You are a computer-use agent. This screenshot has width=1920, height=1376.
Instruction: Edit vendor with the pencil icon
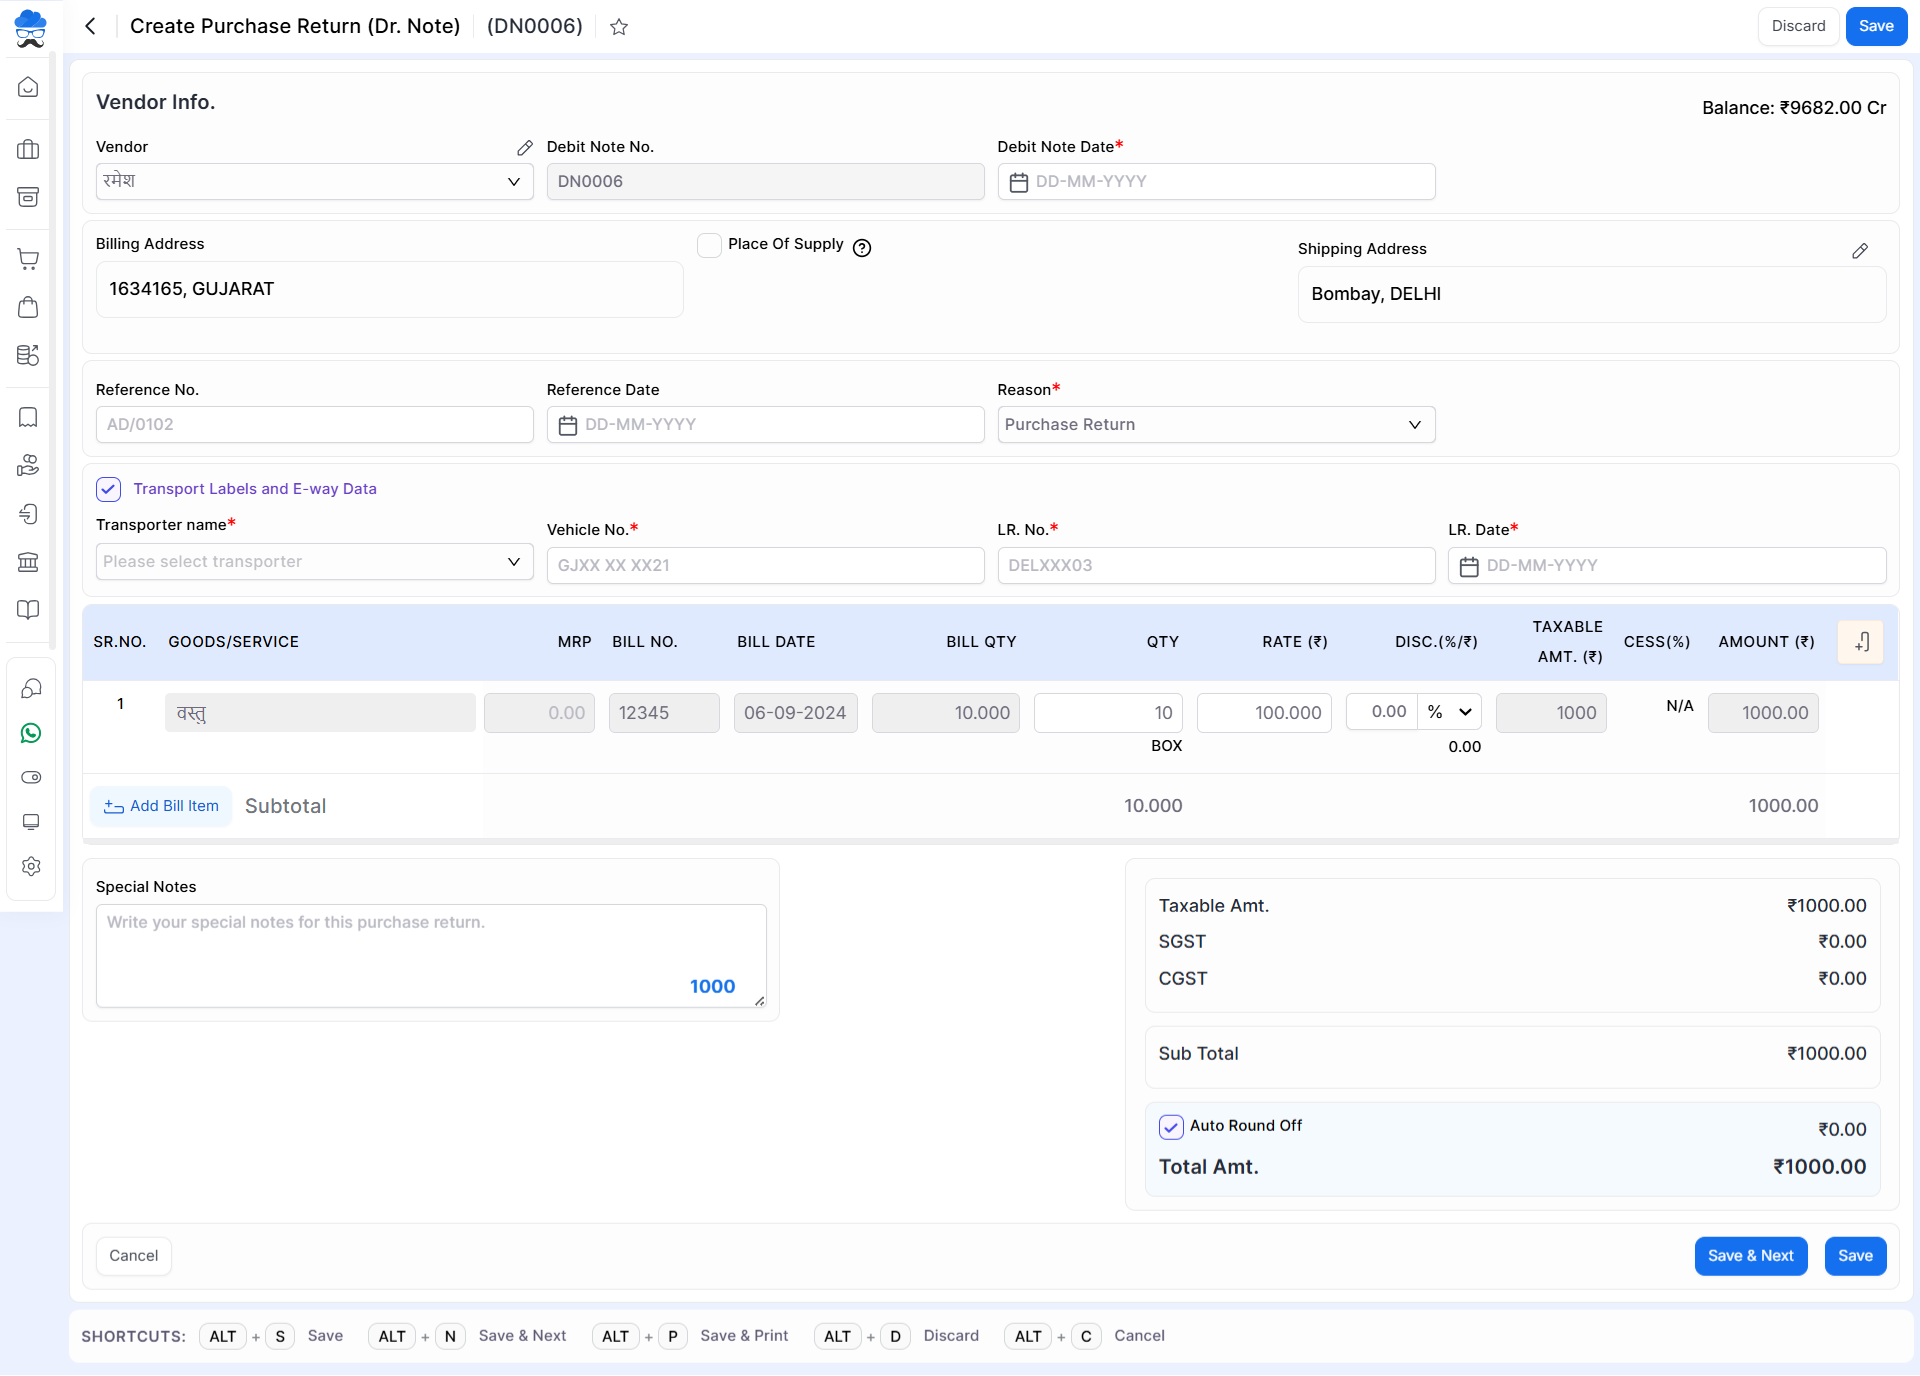(525, 148)
